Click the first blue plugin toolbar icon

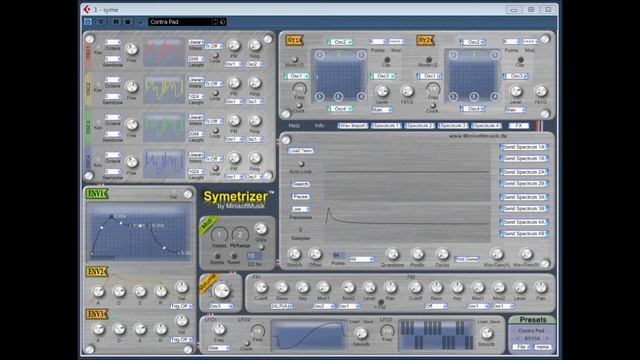pos(88,22)
